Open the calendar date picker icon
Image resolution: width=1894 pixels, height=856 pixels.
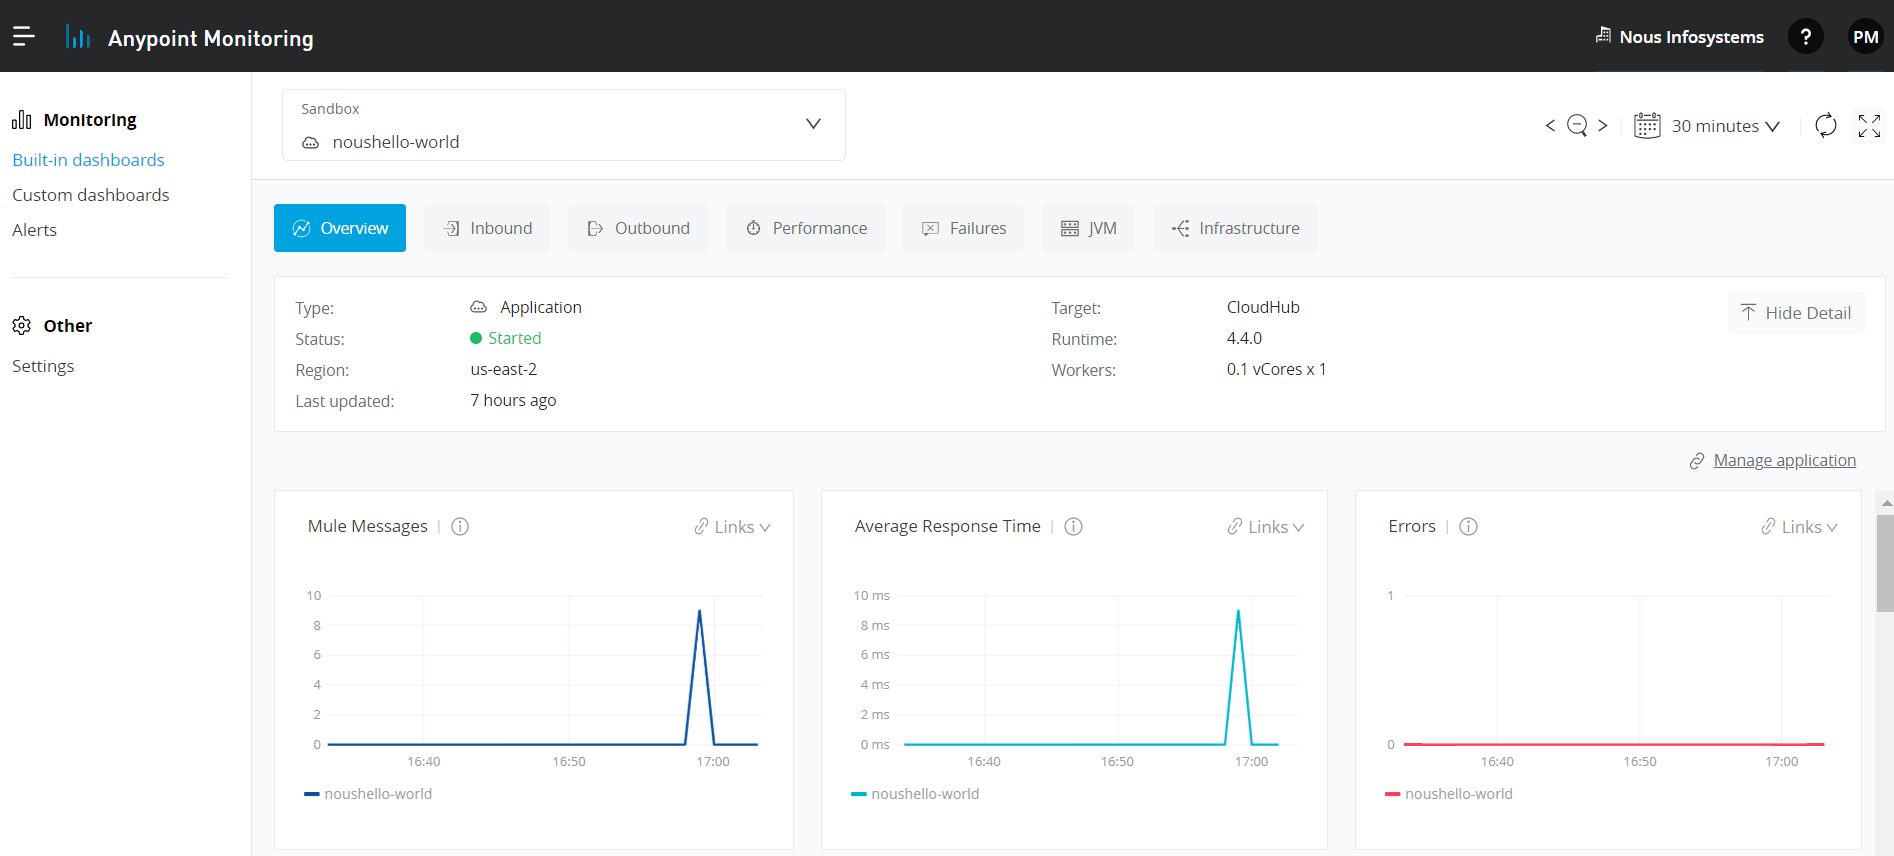[x=1647, y=125]
